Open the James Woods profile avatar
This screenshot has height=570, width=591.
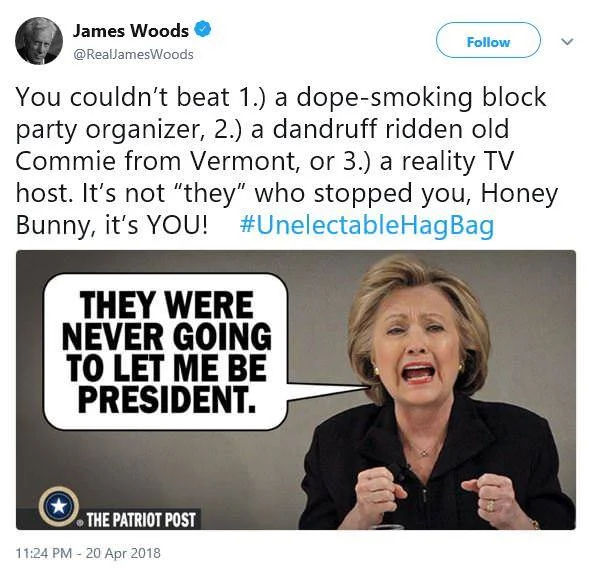pyautogui.click(x=39, y=41)
